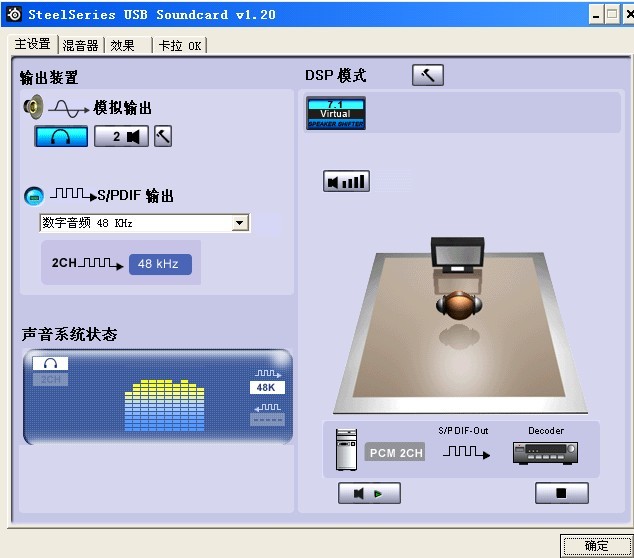Click the headphone status indicator icon
The height and width of the screenshot is (558, 634).
[x=50, y=364]
